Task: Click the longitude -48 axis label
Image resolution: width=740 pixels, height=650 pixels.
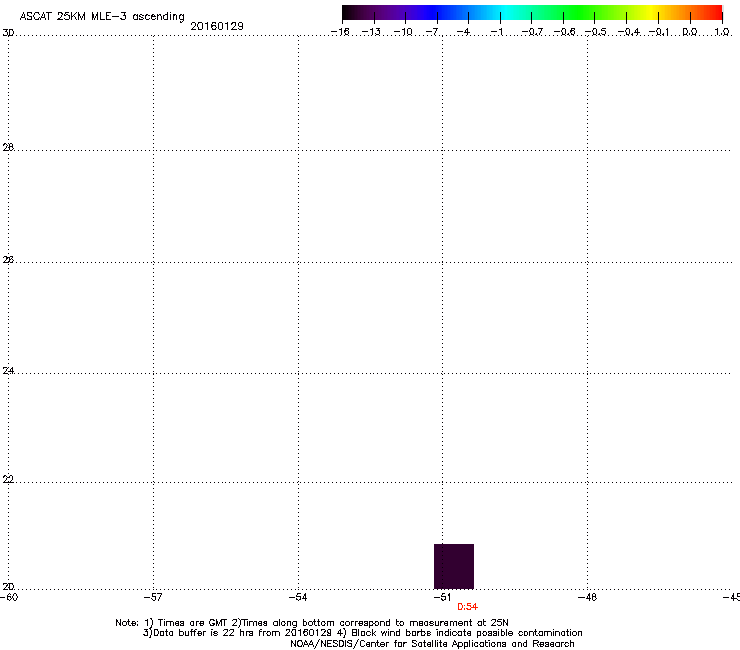Action: 587,597
